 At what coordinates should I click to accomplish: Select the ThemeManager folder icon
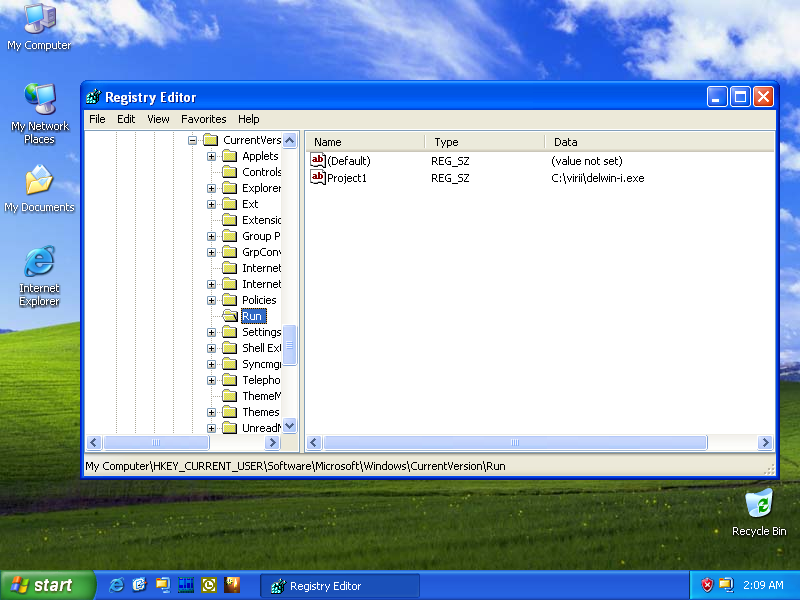pyautogui.click(x=230, y=396)
